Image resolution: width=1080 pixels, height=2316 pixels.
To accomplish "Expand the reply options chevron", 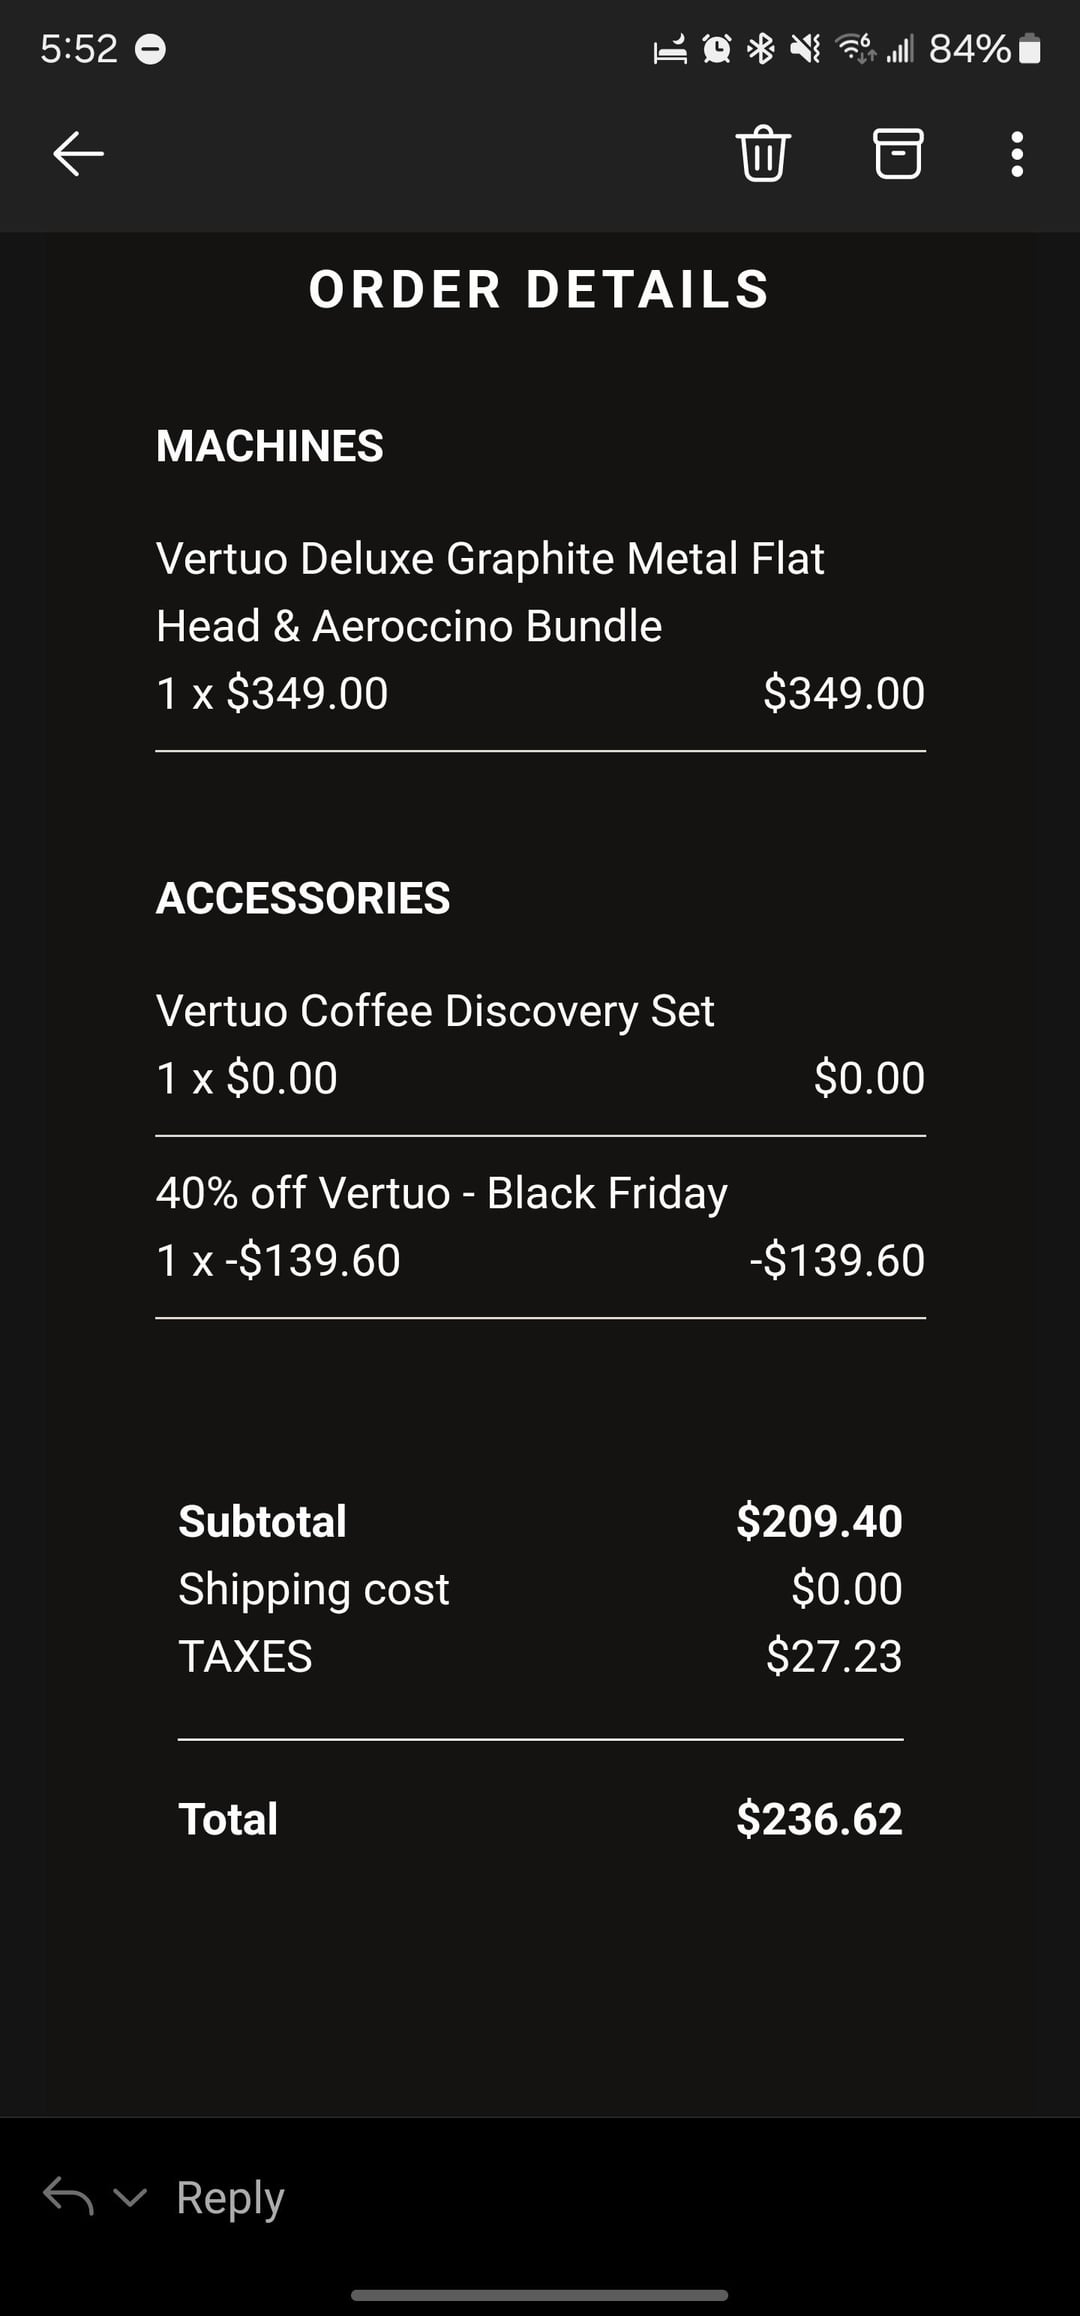I will click(x=130, y=2197).
